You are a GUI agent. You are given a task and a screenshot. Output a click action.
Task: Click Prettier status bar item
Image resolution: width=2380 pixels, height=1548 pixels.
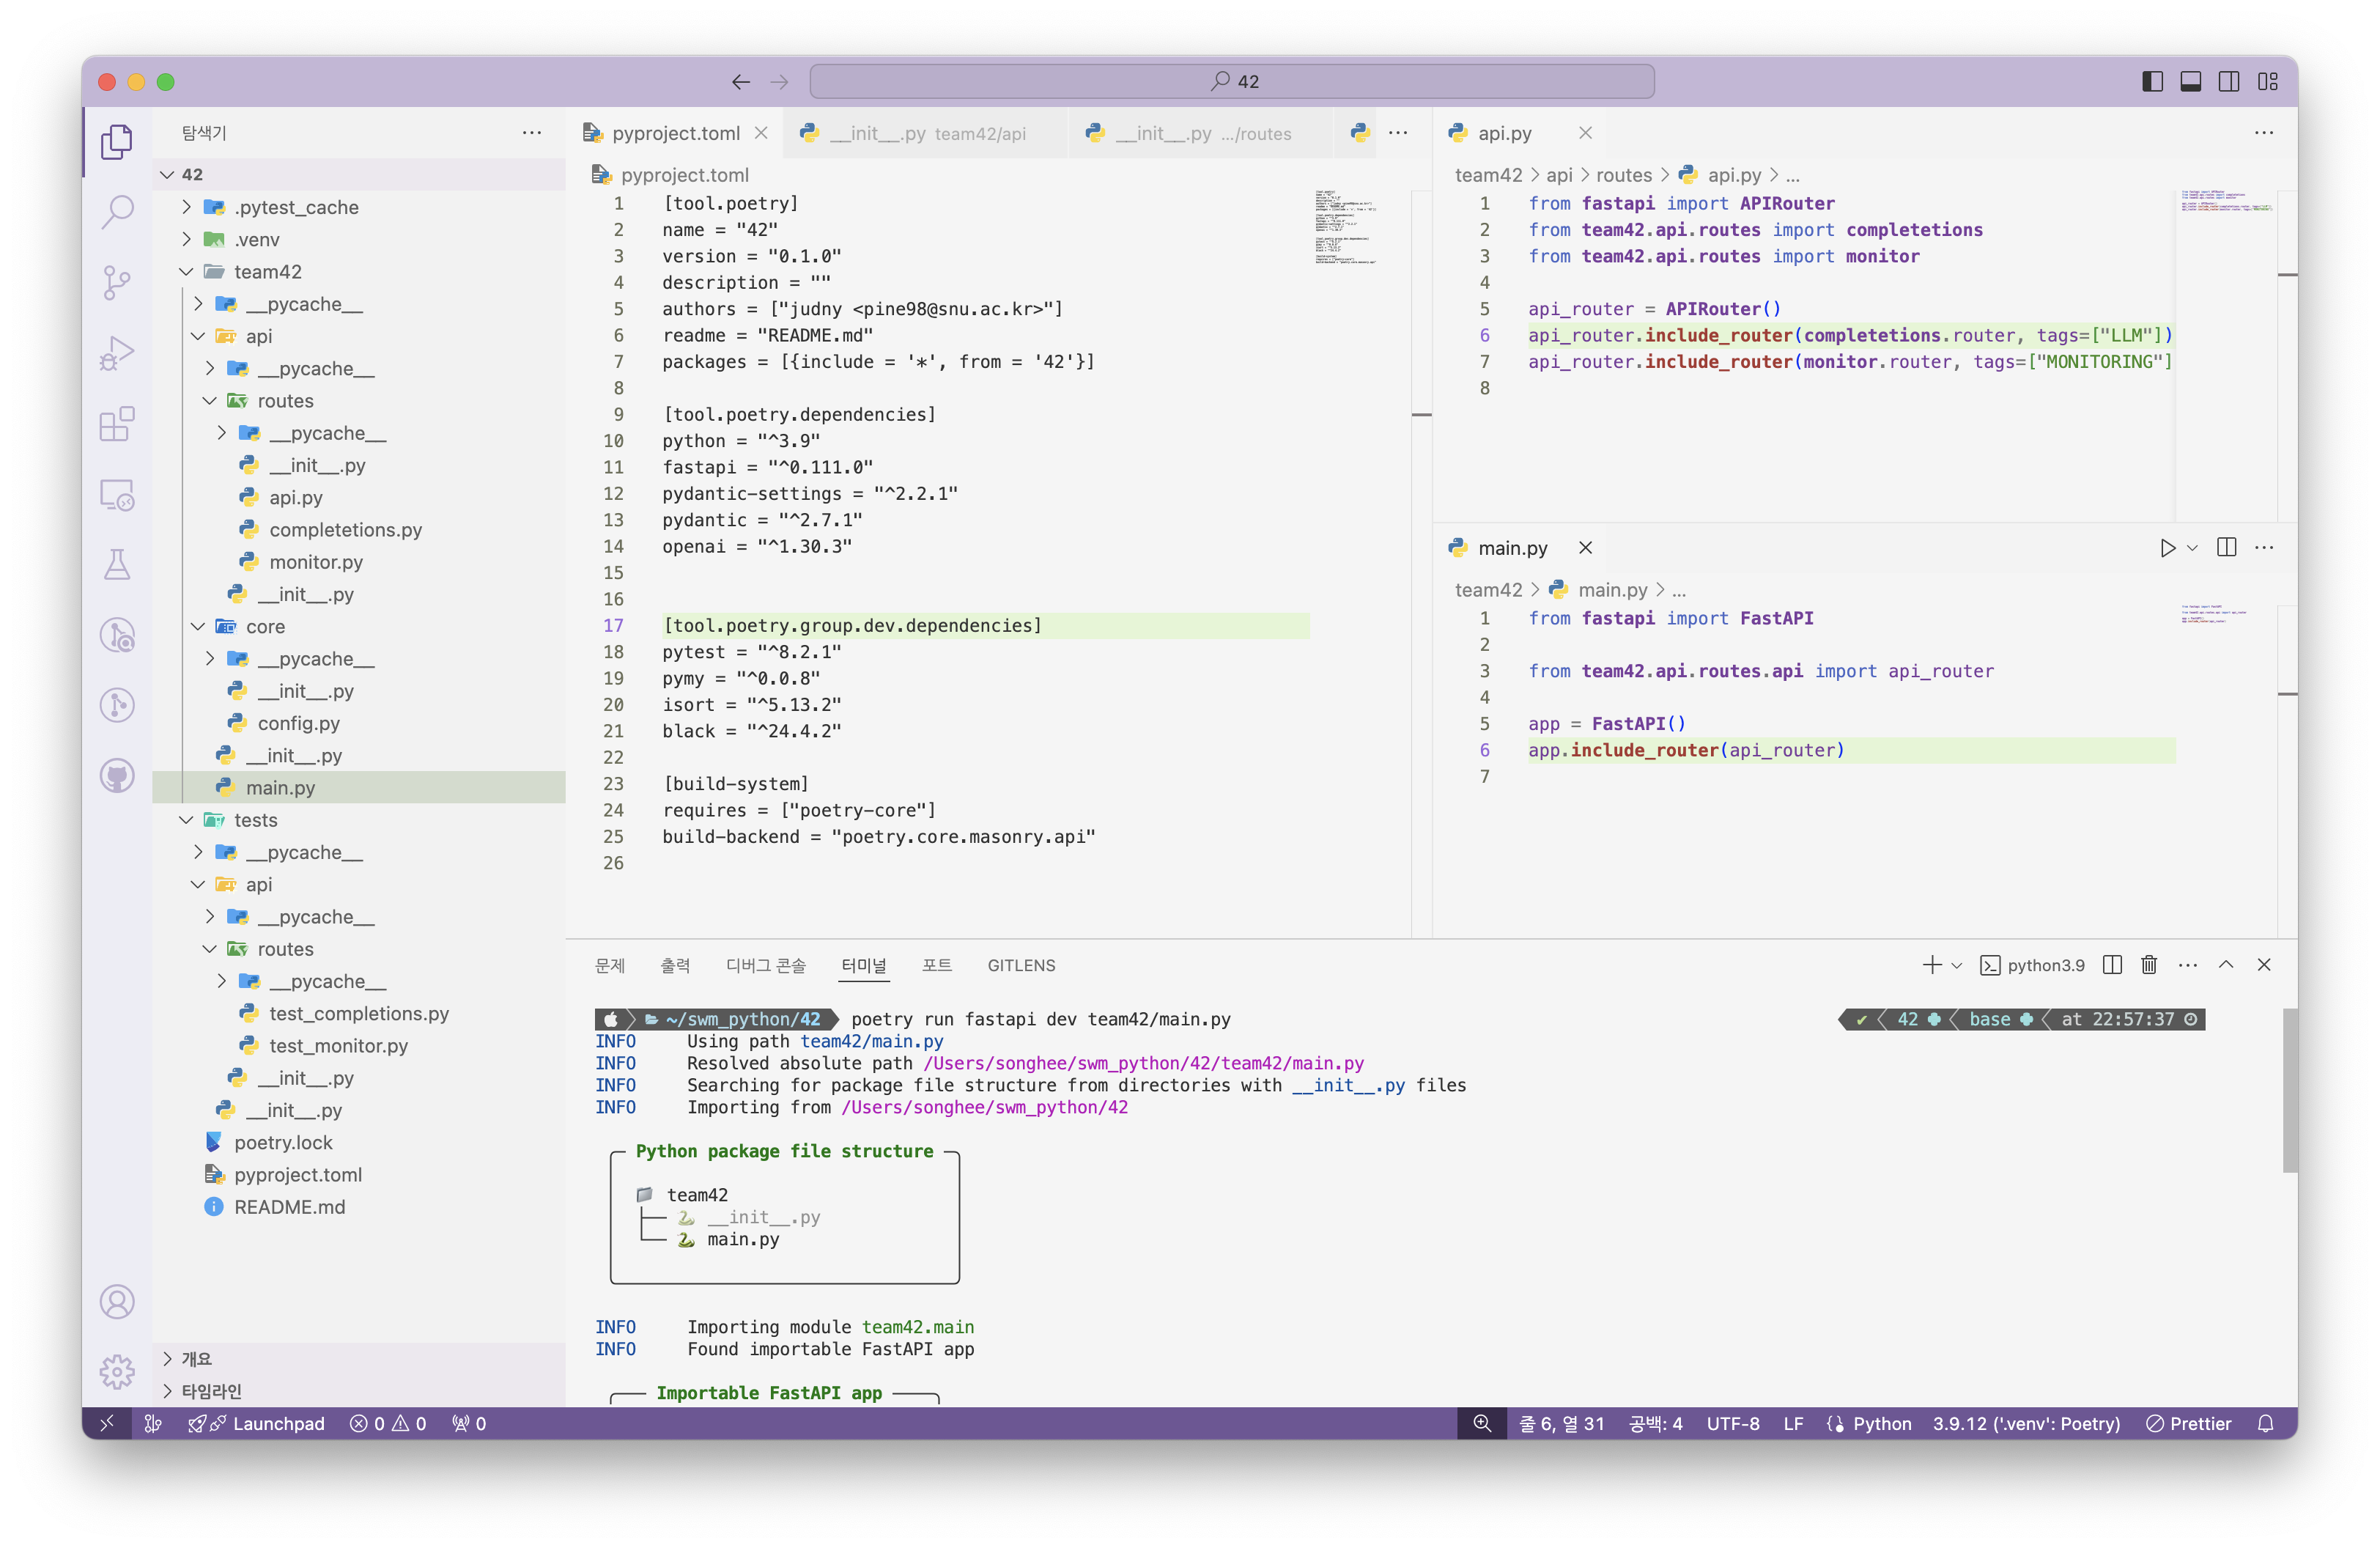click(2189, 1423)
